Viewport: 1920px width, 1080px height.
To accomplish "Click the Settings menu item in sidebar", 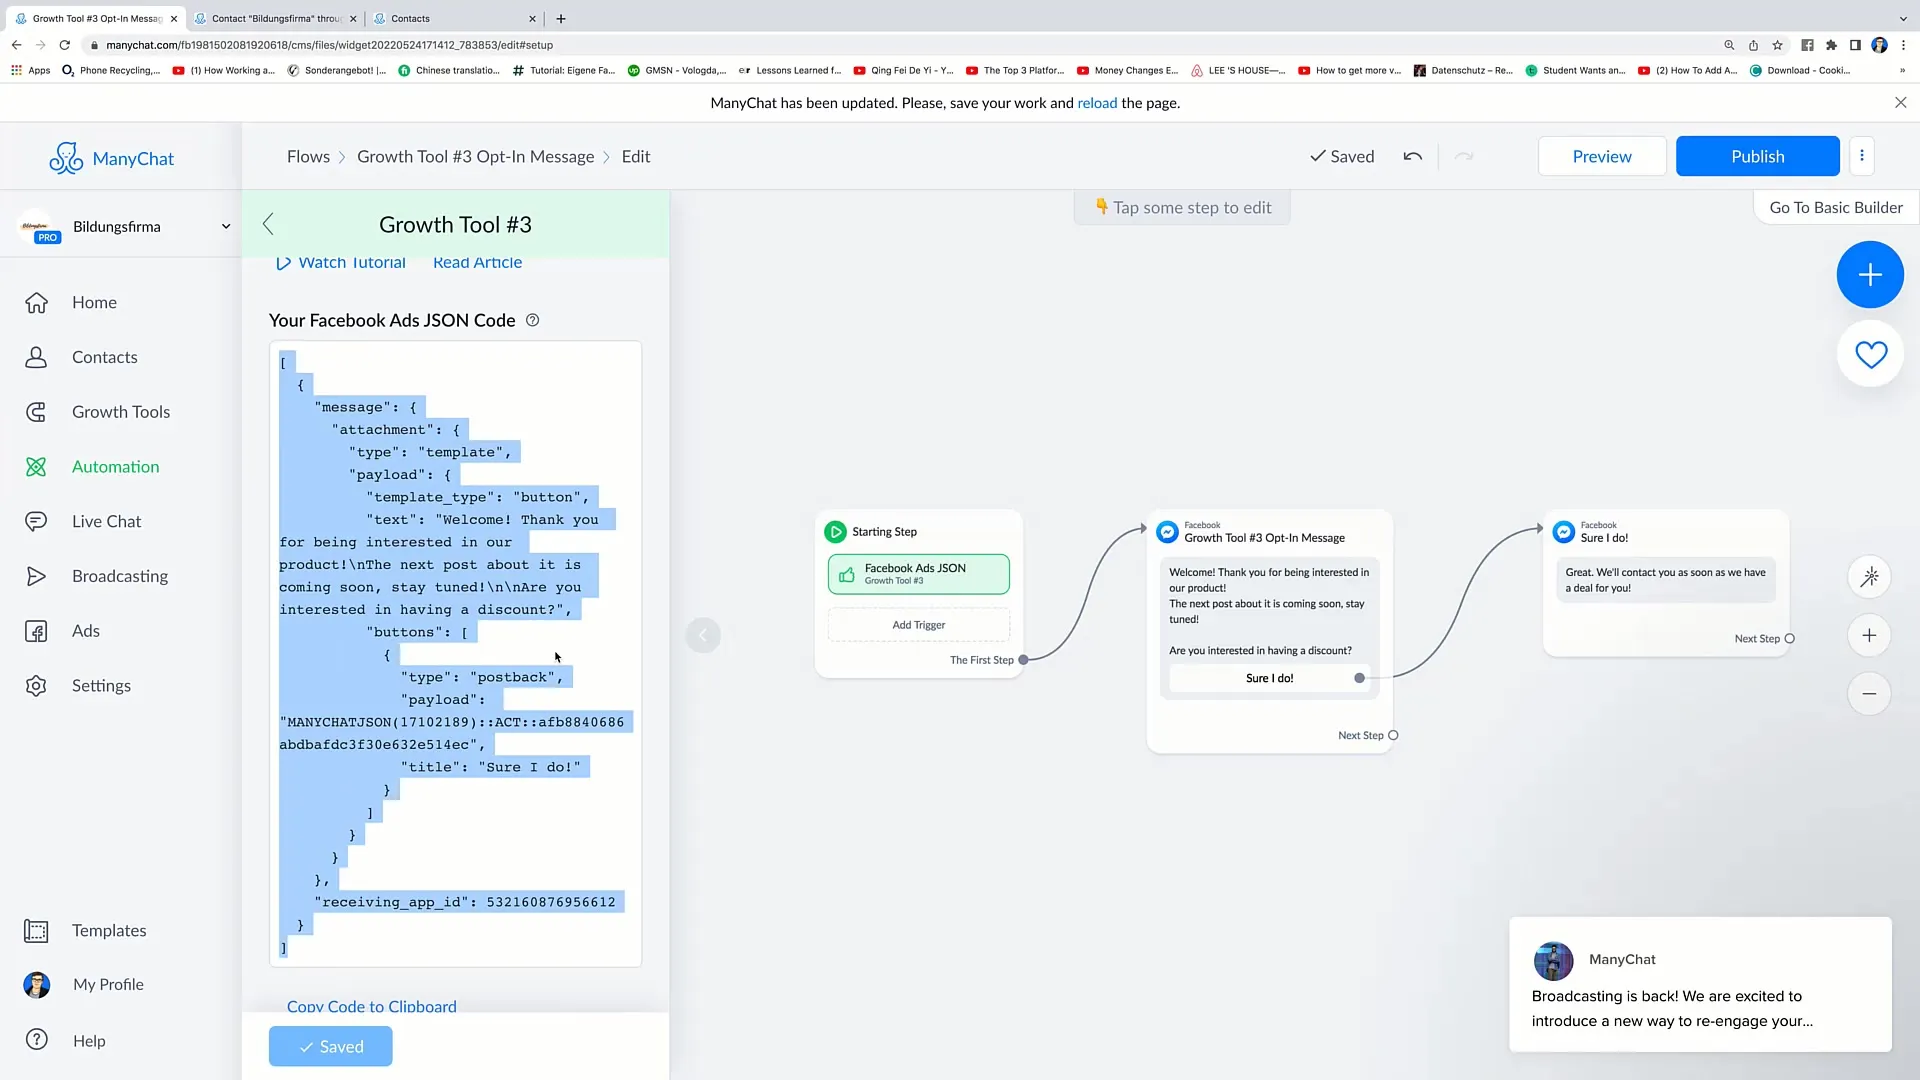I will point(102,684).
